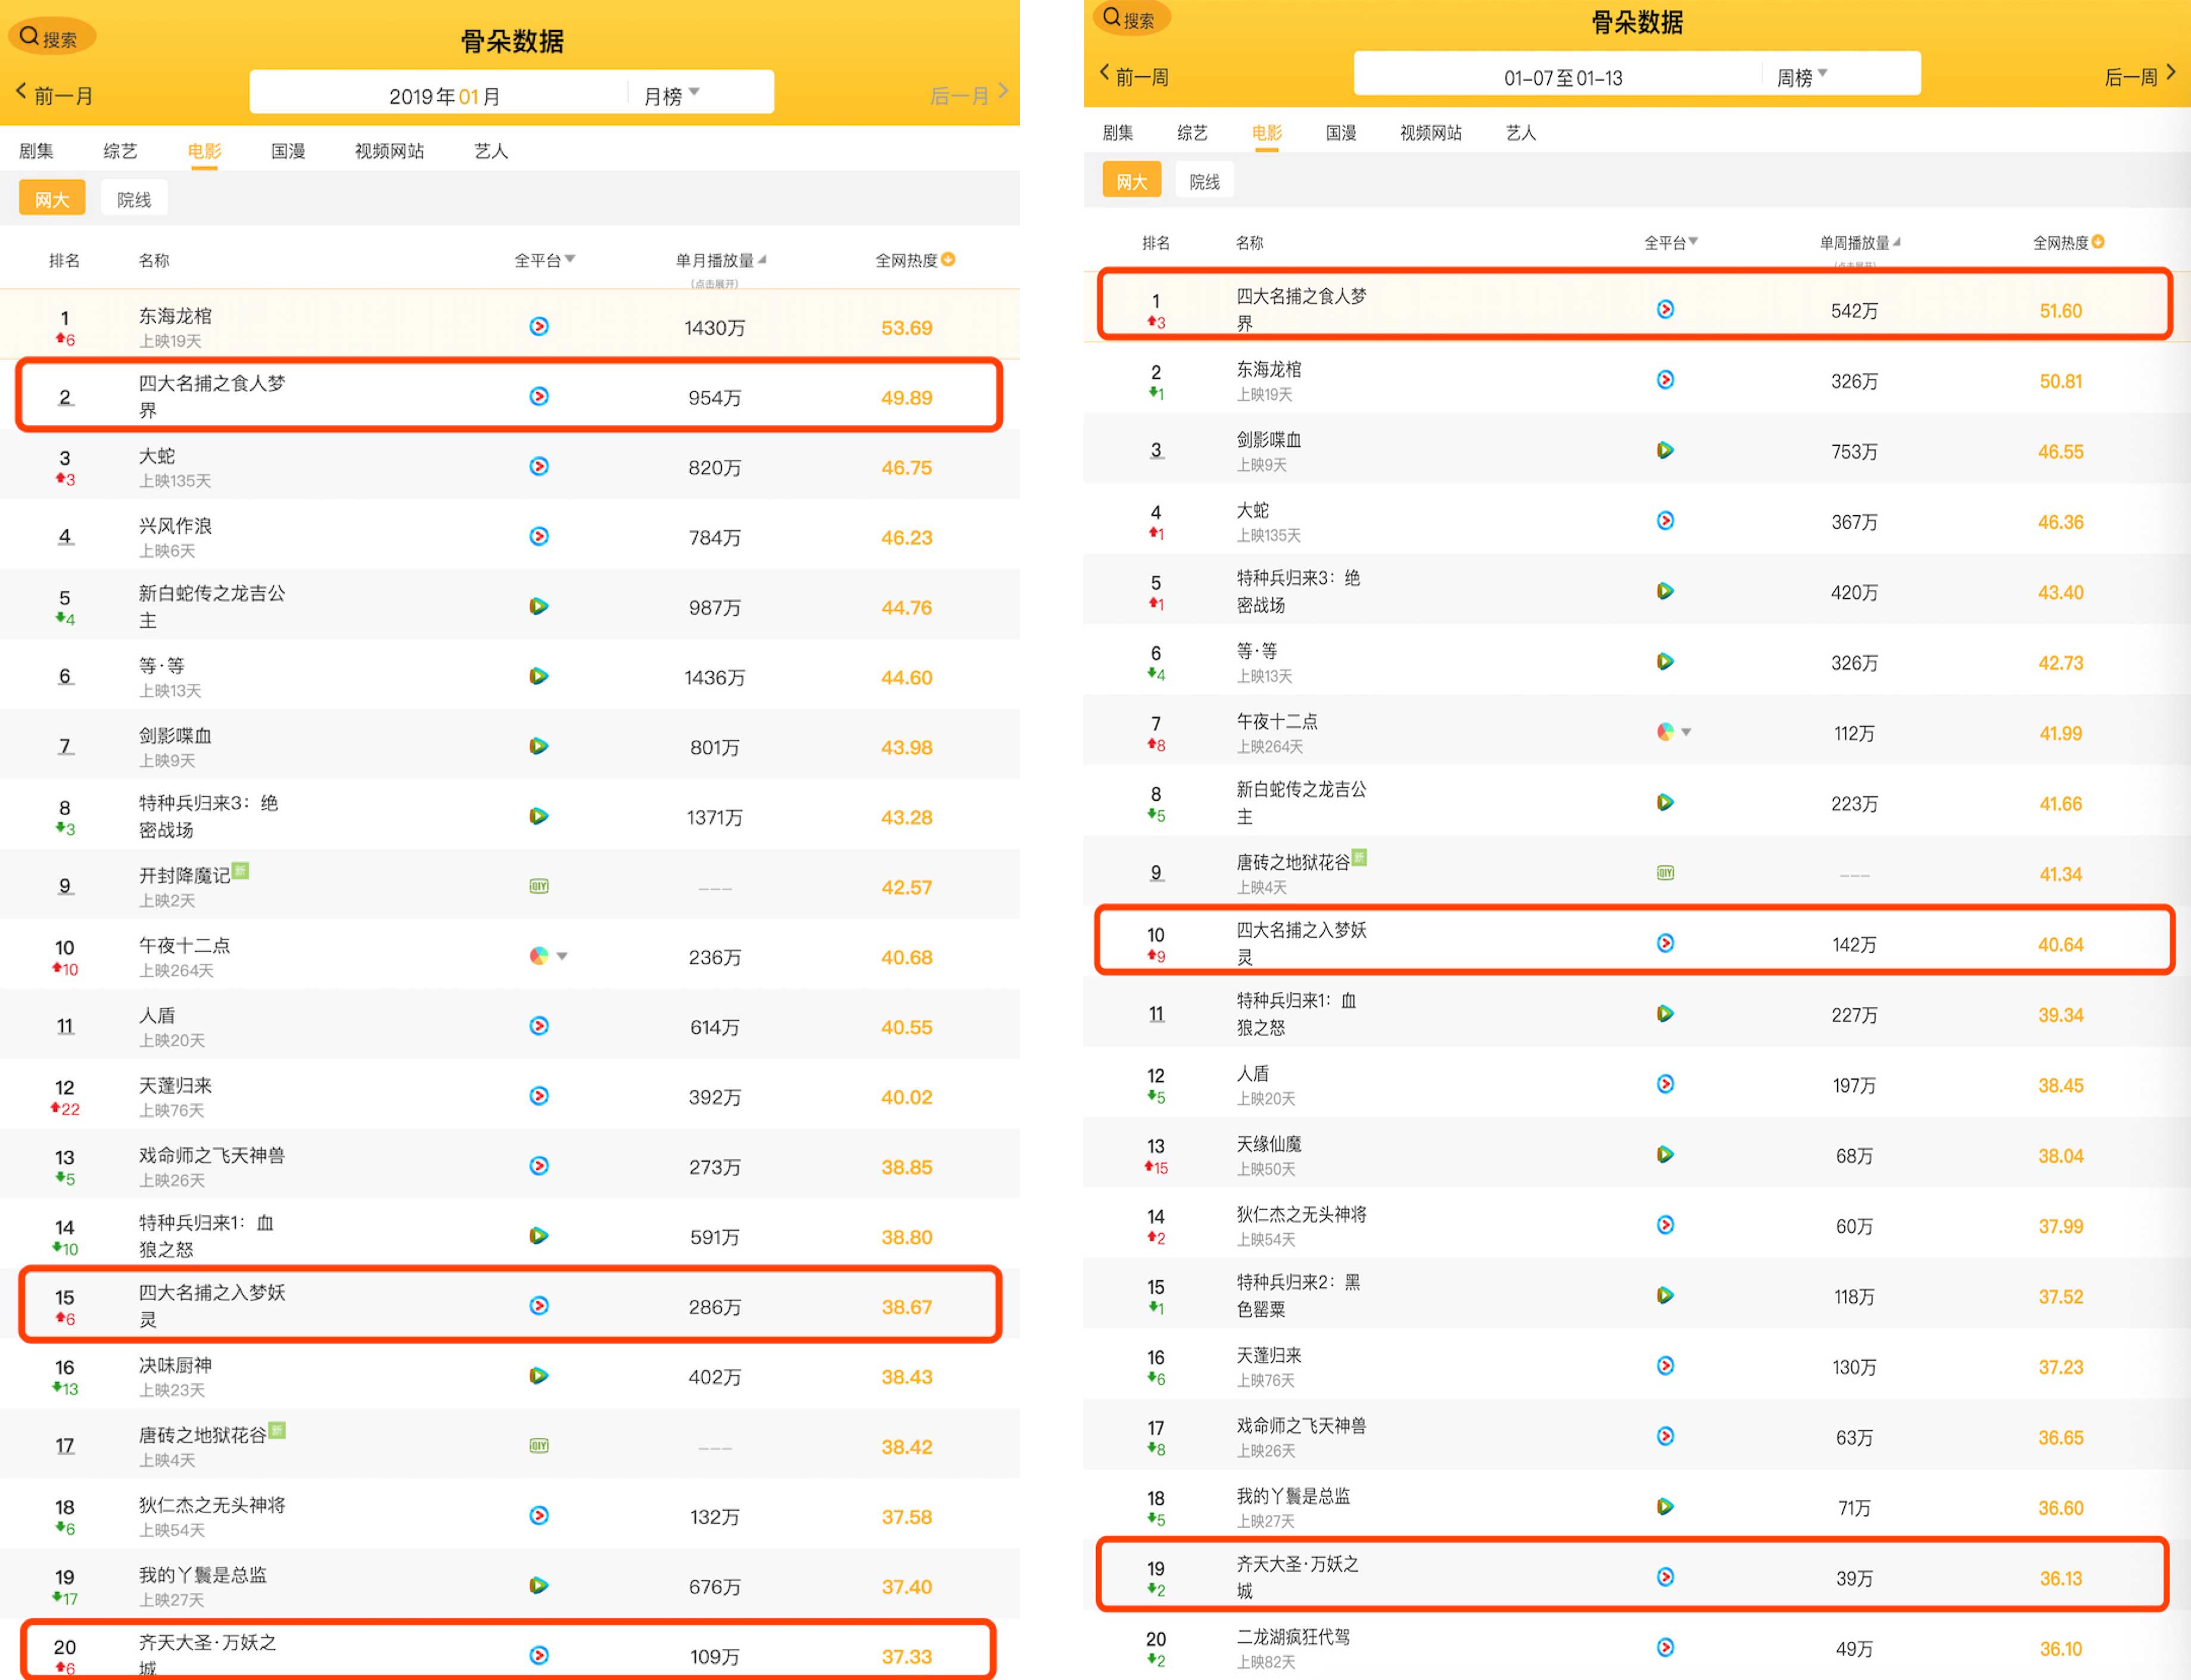Expand the 全平台 platform filter in the left panel

544,260
